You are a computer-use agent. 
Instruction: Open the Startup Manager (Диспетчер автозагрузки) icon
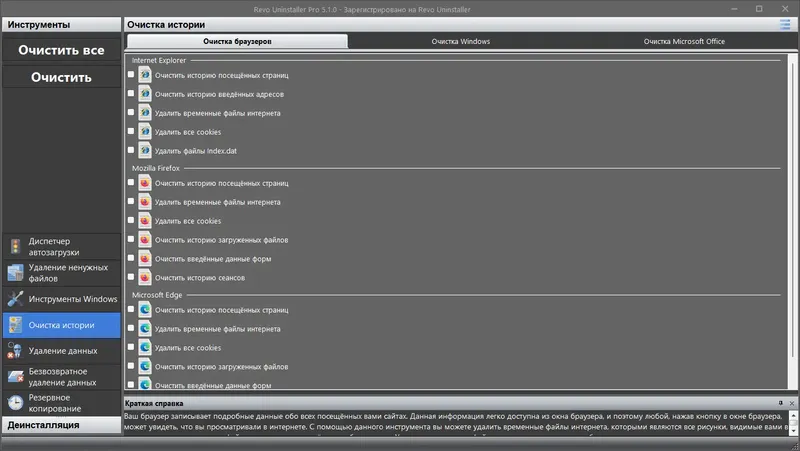pos(15,247)
